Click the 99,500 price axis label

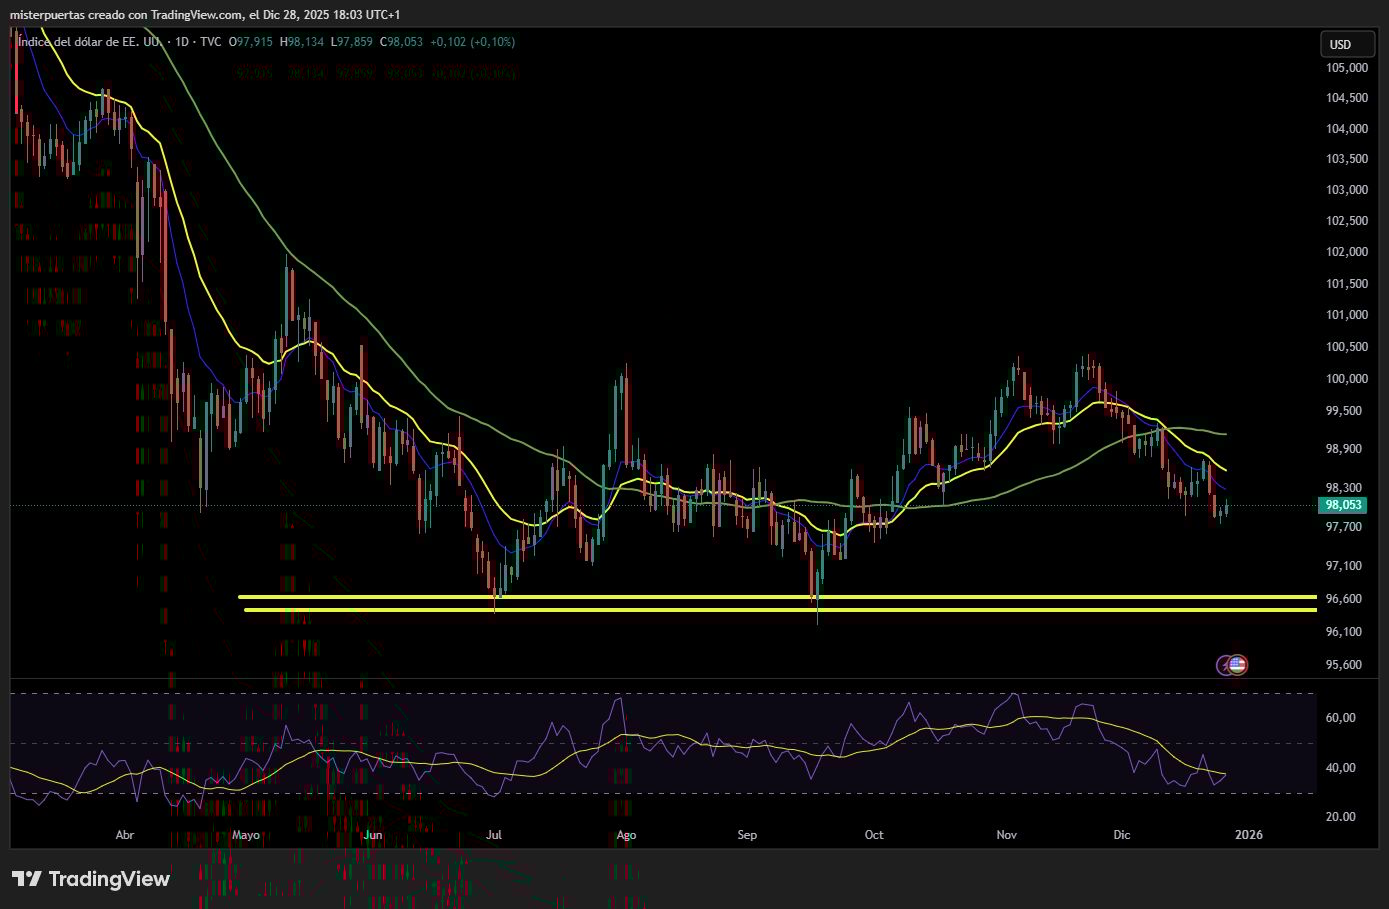pyautogui.click(x=1345, y=411)
